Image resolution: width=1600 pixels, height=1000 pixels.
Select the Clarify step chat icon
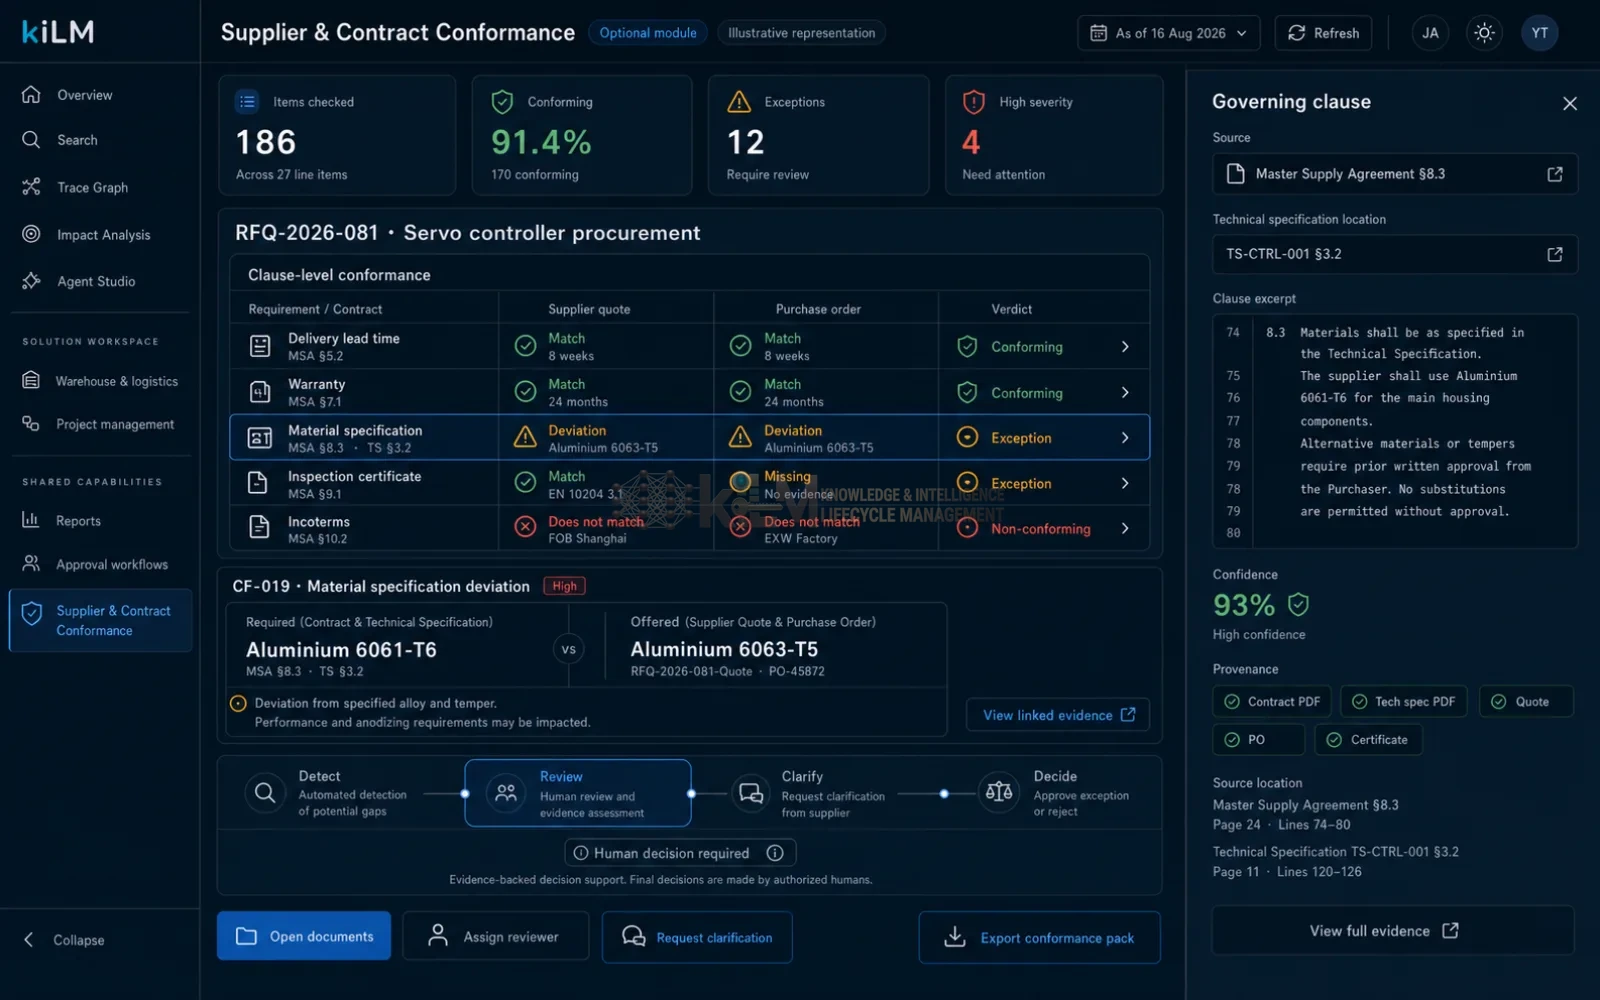pyautogui.click(x=750, y=793)
